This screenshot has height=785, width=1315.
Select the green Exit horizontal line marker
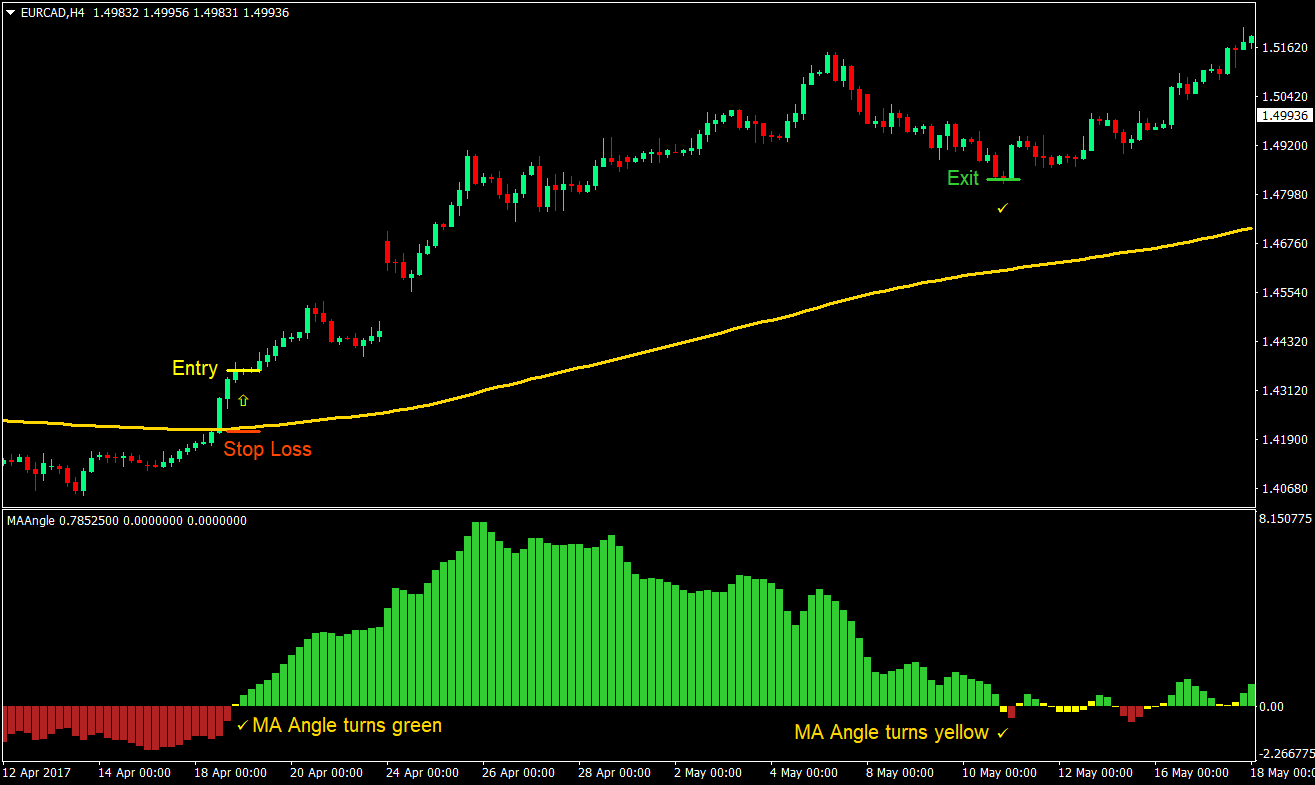1003,179
